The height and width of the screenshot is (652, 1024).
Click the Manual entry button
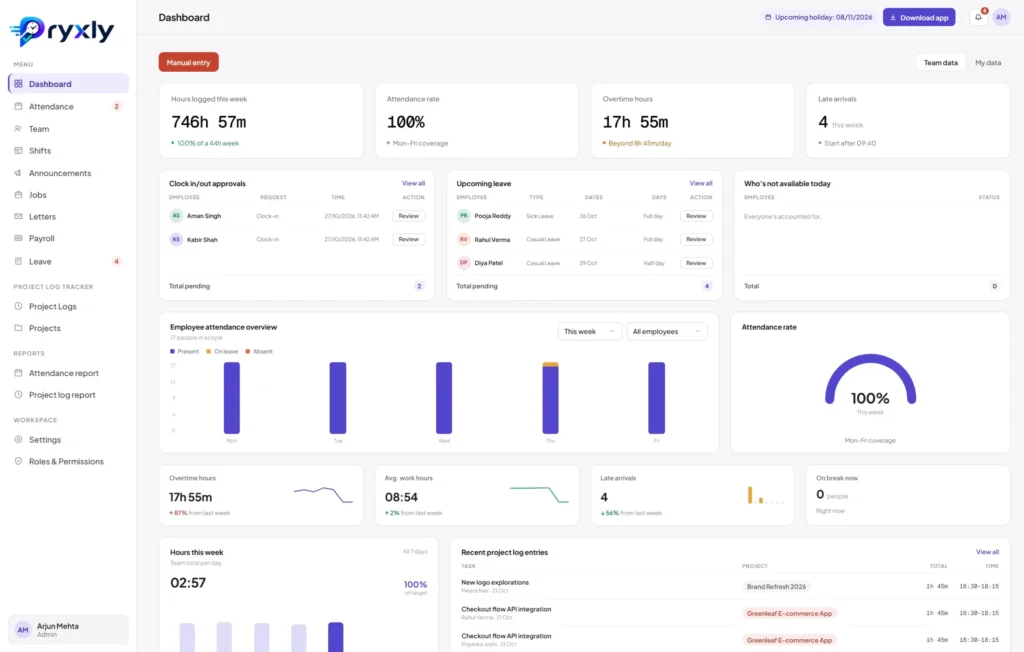188,62
